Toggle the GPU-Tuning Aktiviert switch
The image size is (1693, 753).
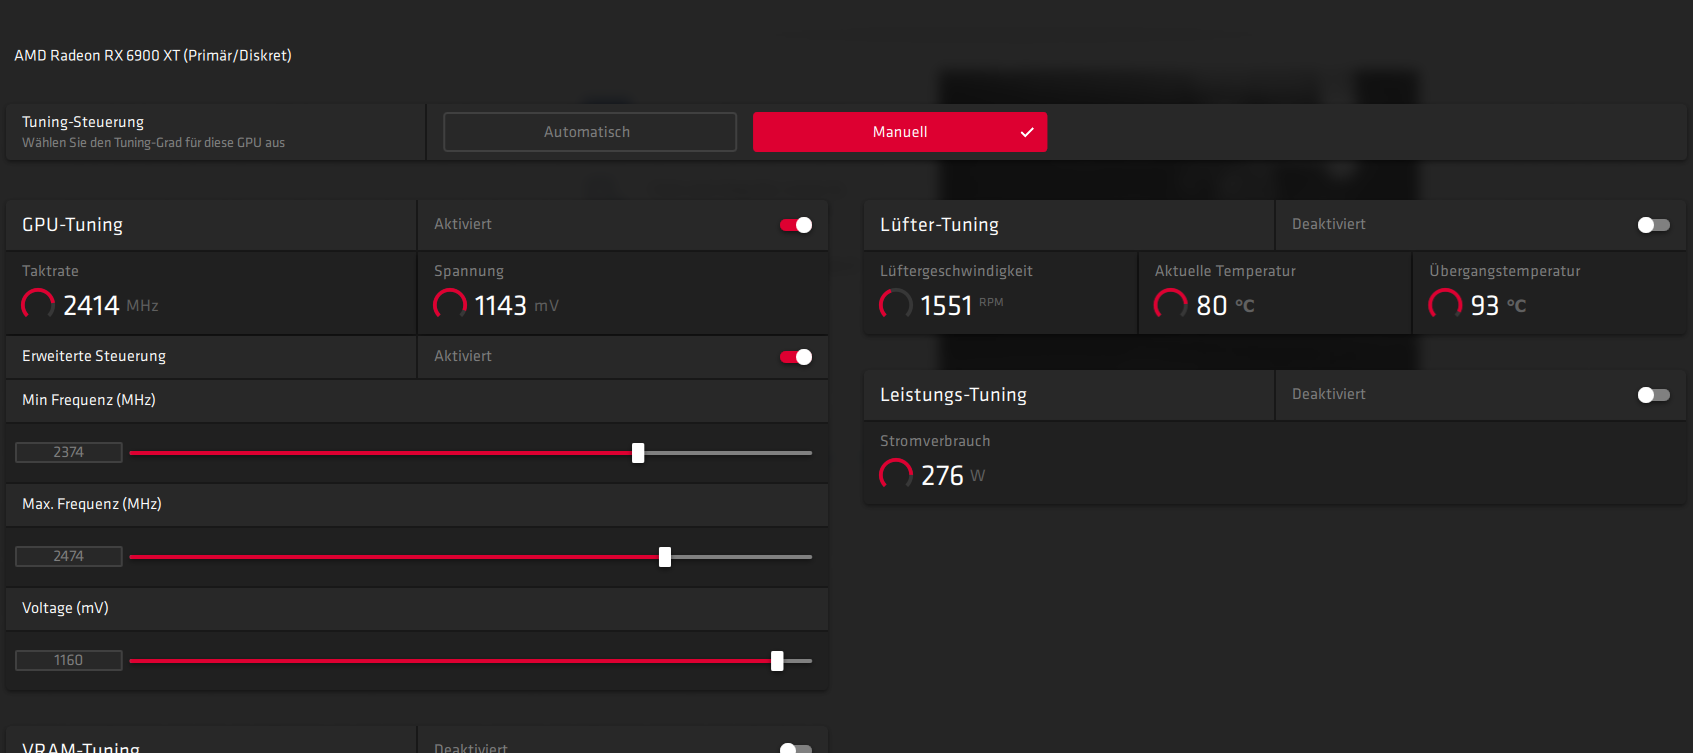(x=796, y=225)
